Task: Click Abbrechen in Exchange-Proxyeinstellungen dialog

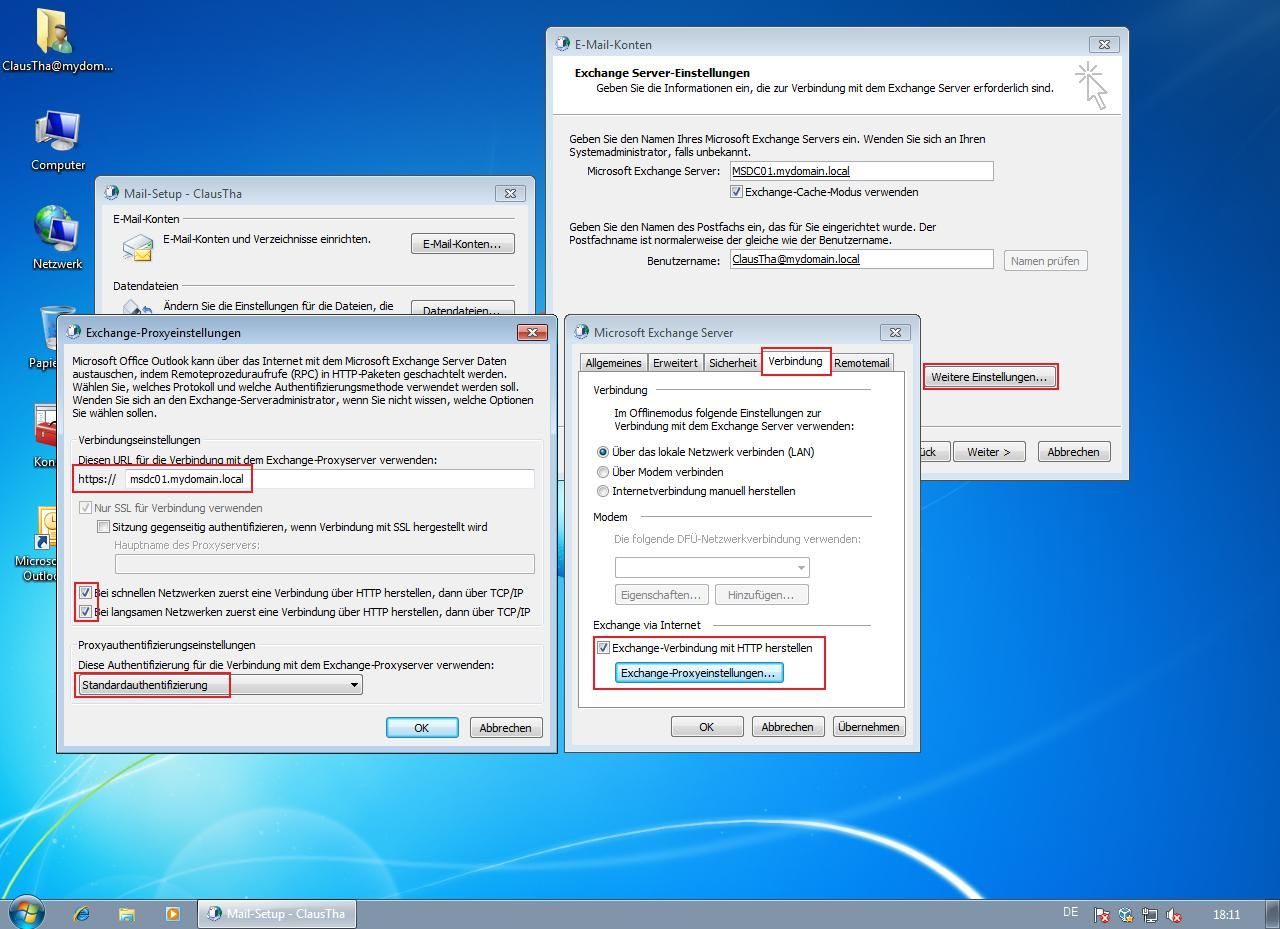Action: click(505, 728)
